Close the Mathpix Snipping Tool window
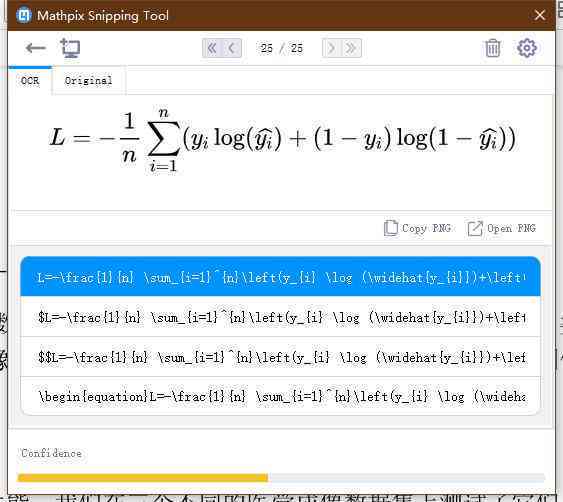 pyautogui.click(x=540, y=15)
